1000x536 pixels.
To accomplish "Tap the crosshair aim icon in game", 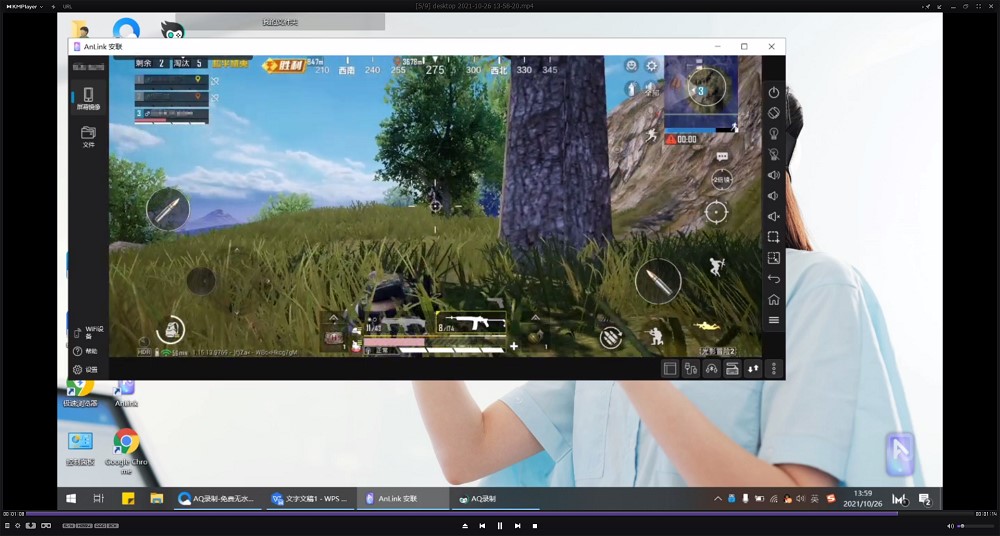I will [716, 212].
